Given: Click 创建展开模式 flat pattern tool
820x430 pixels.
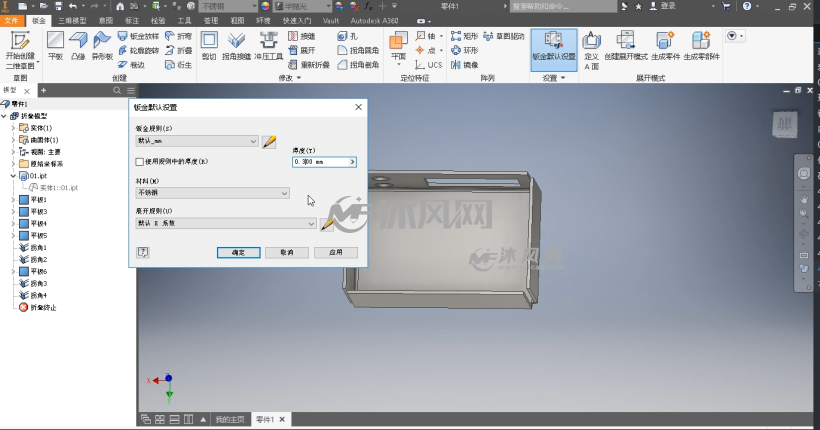Looking at the screenshot, I should click(x=625, y=46).
